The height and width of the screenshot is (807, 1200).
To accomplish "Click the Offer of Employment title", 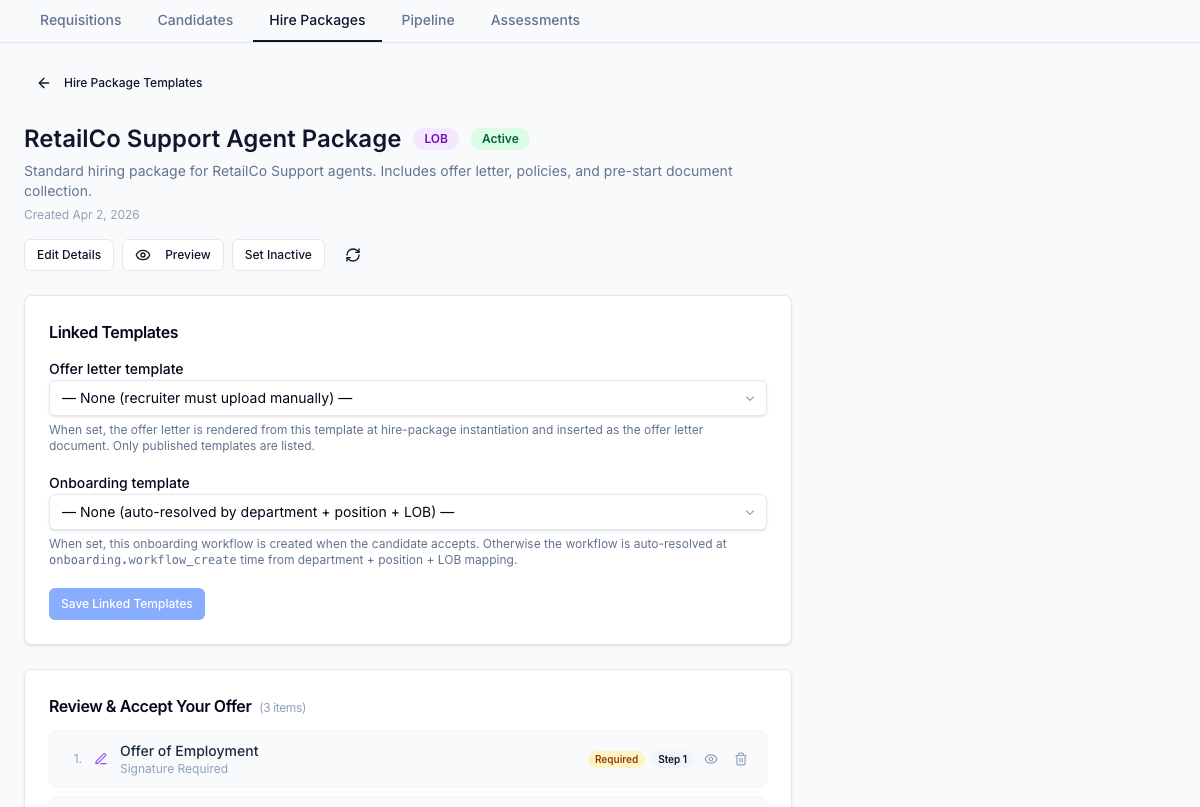I will click(x=189, y=751).
